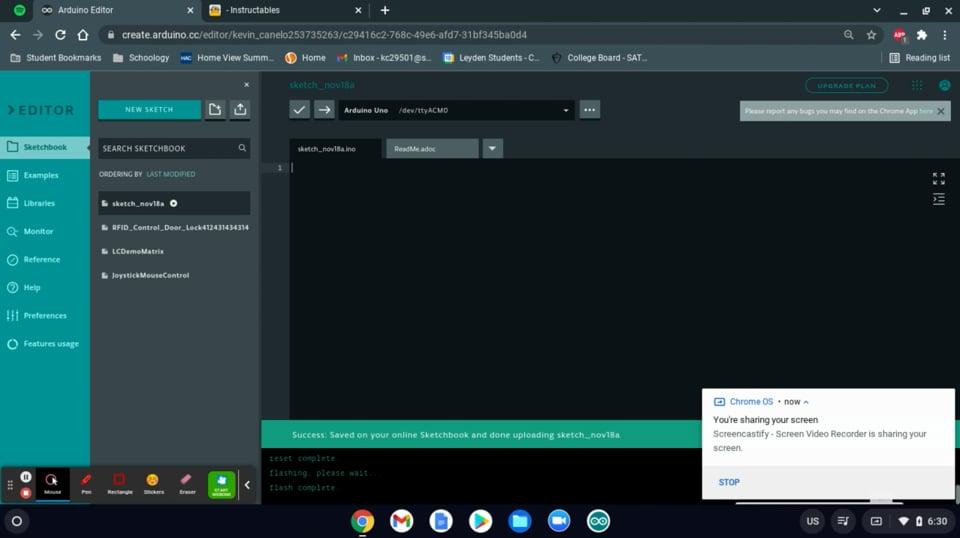Screen dimensions: 960x538
Task: Open the Preferences sidebar item
Action: coord(45,316)
